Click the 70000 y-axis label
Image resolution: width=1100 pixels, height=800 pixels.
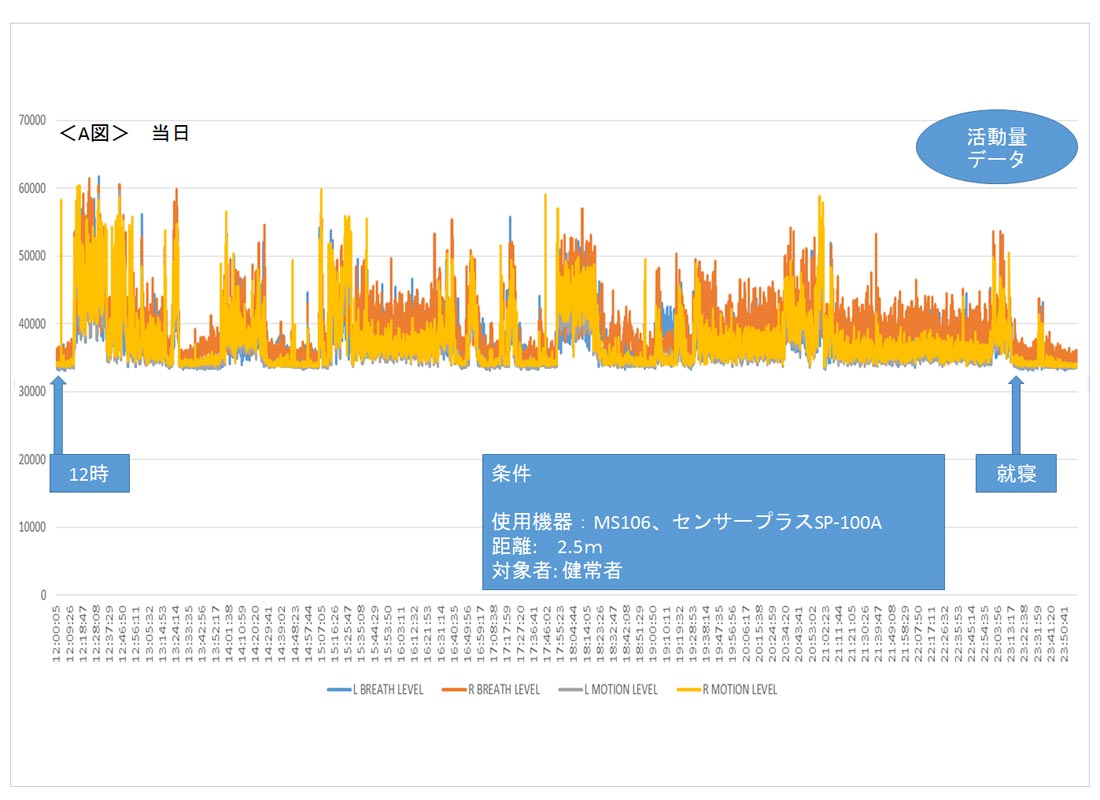pos(32,120)
